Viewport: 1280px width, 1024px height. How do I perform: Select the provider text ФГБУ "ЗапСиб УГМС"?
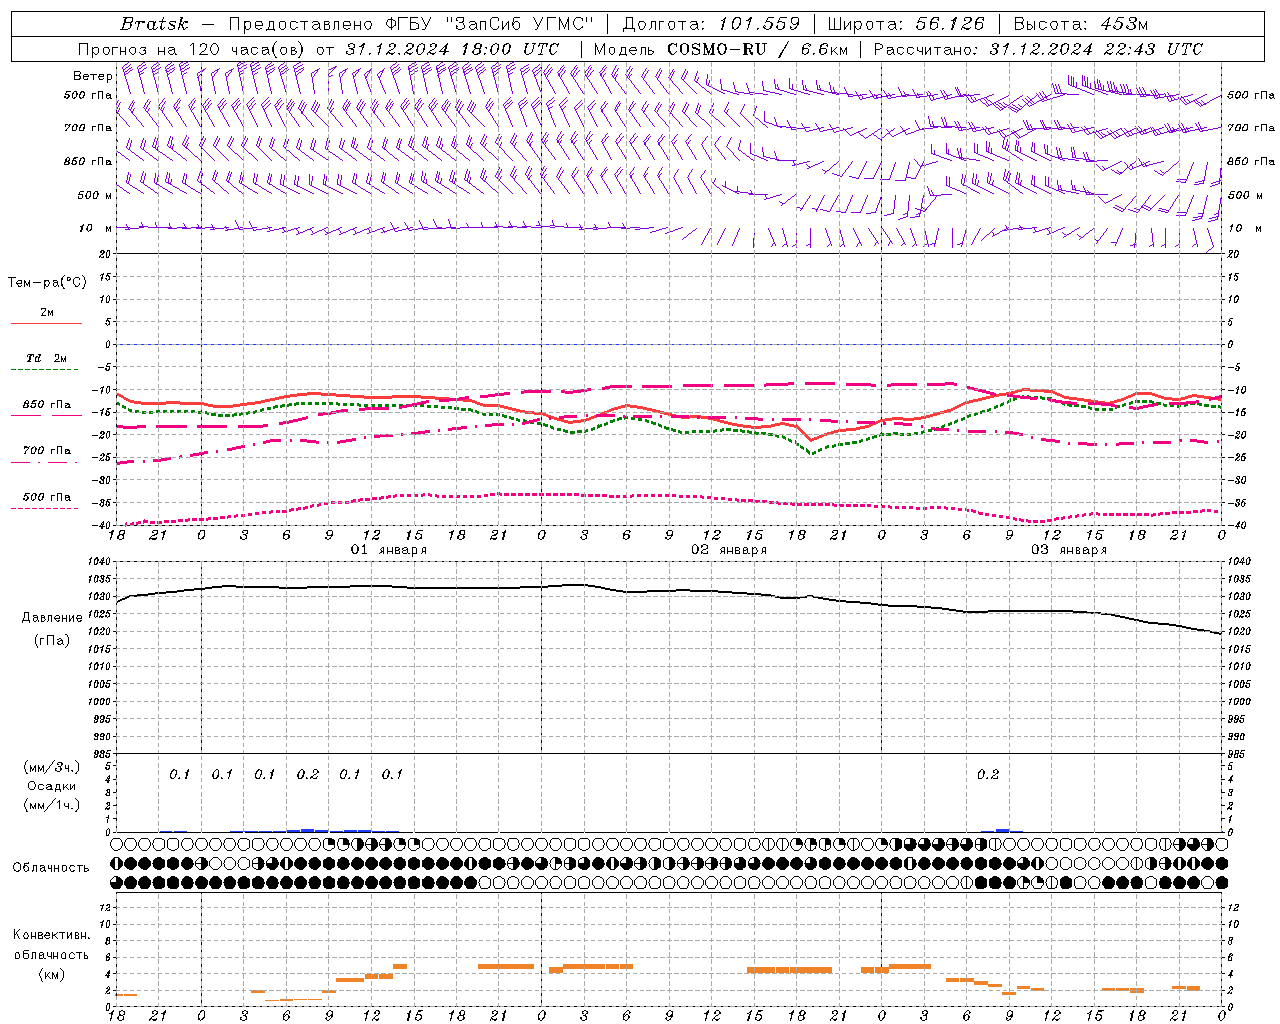(x=491, y=24)
